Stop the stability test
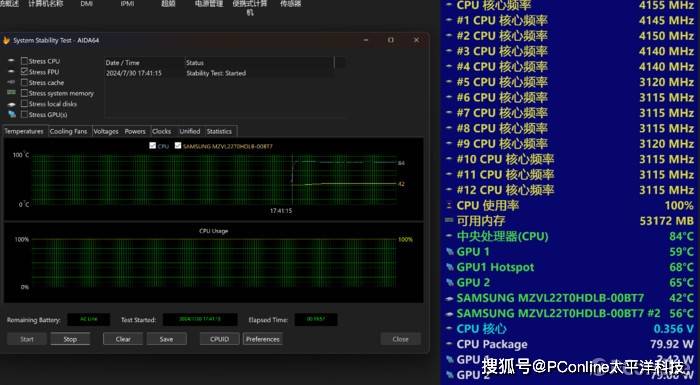The image size is (700, 385). coord(70,339)
